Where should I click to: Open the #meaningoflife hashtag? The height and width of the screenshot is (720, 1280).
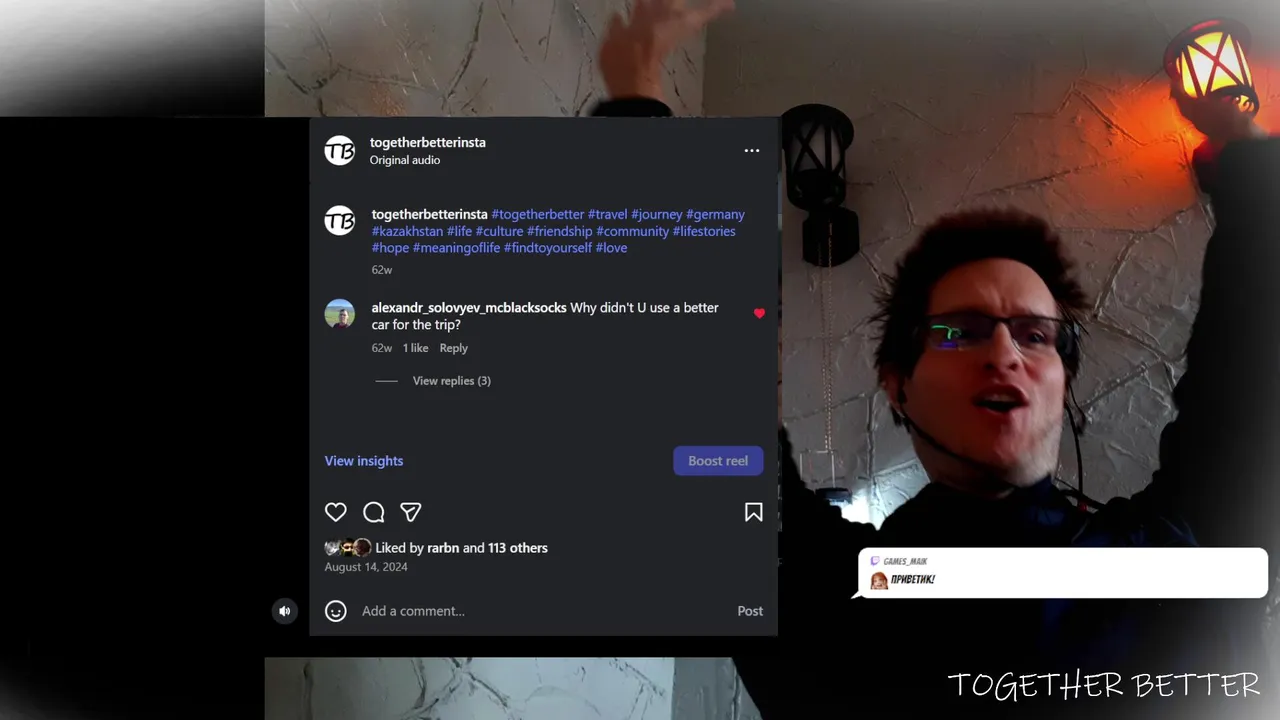point(456,248)
